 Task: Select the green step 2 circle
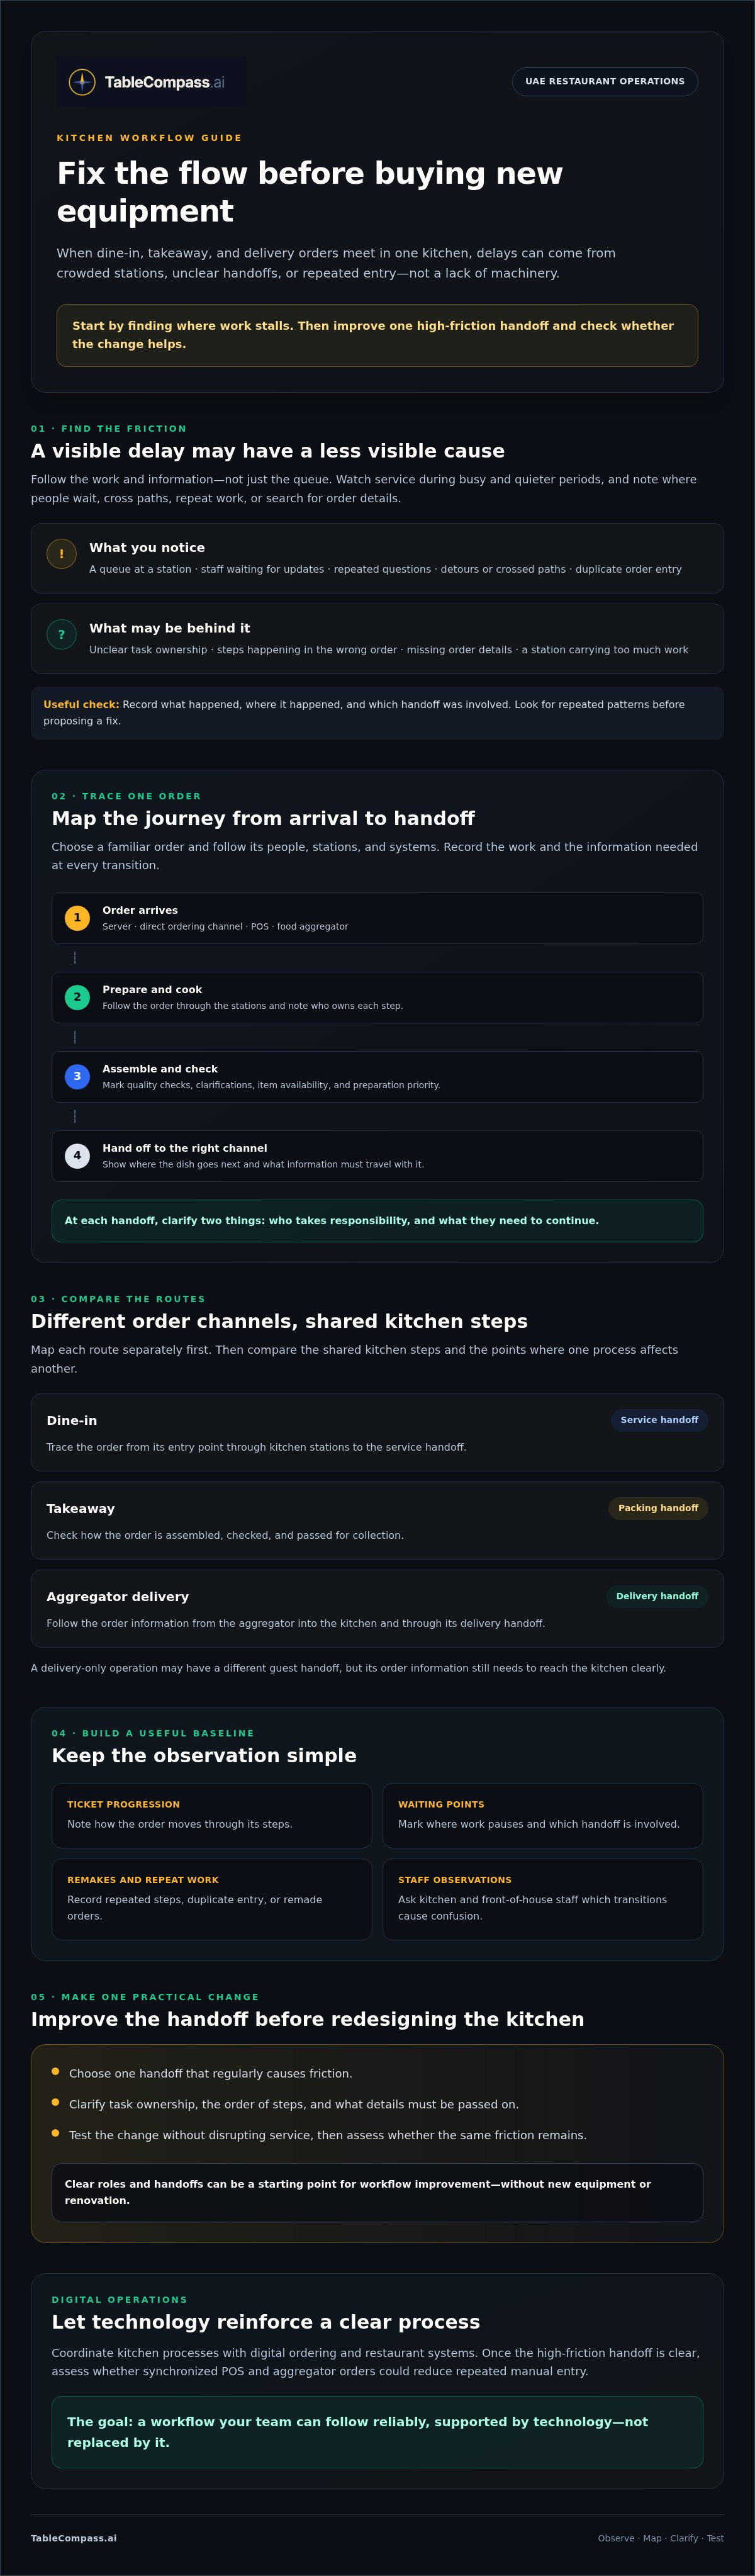click(x=77, y=997)
